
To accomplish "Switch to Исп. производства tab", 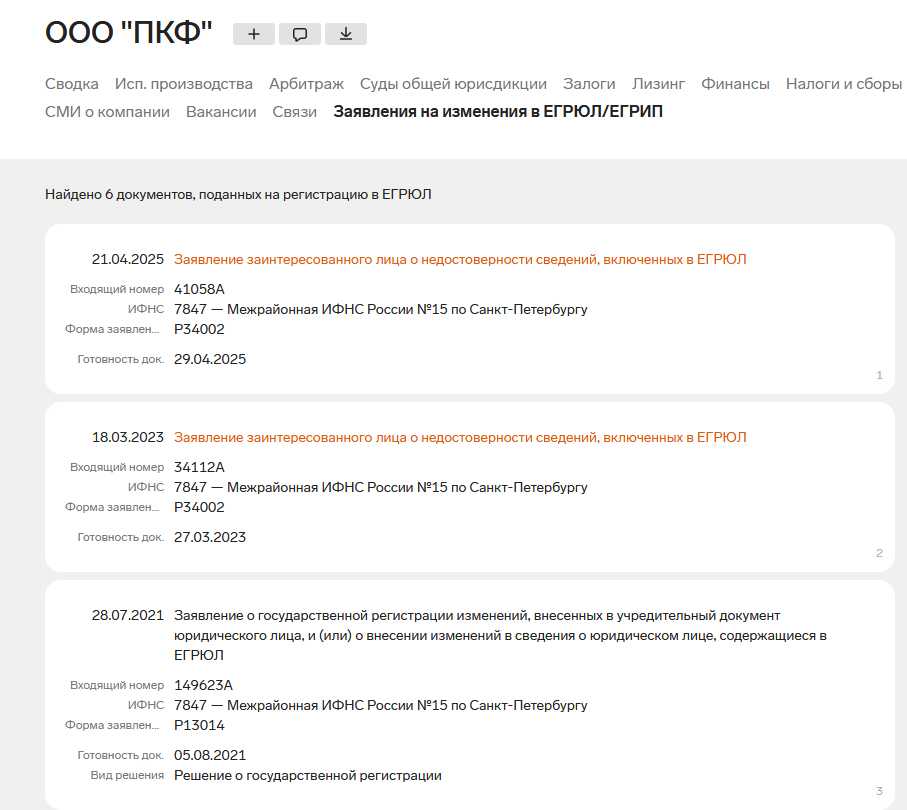I will (184, 84).
